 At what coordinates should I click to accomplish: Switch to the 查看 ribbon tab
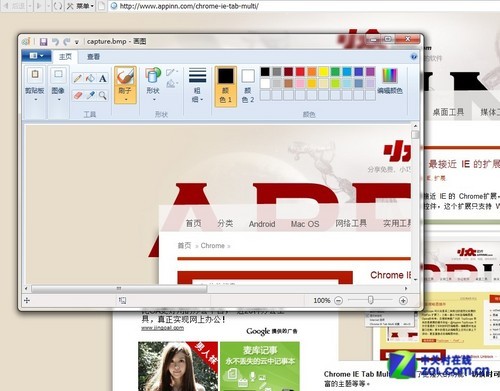(x=93, y=57)
